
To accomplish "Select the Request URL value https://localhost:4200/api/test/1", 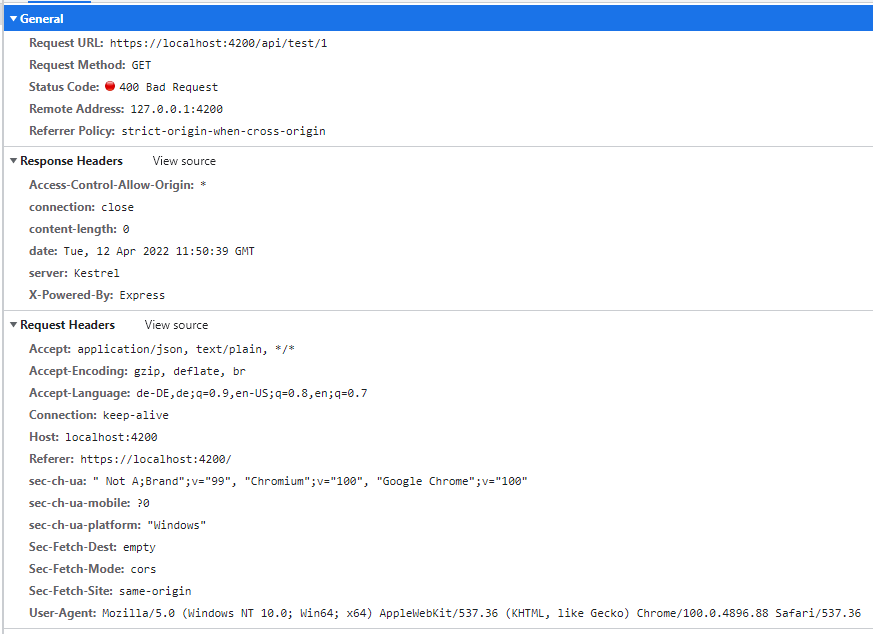I will click(x=218, y=43).
